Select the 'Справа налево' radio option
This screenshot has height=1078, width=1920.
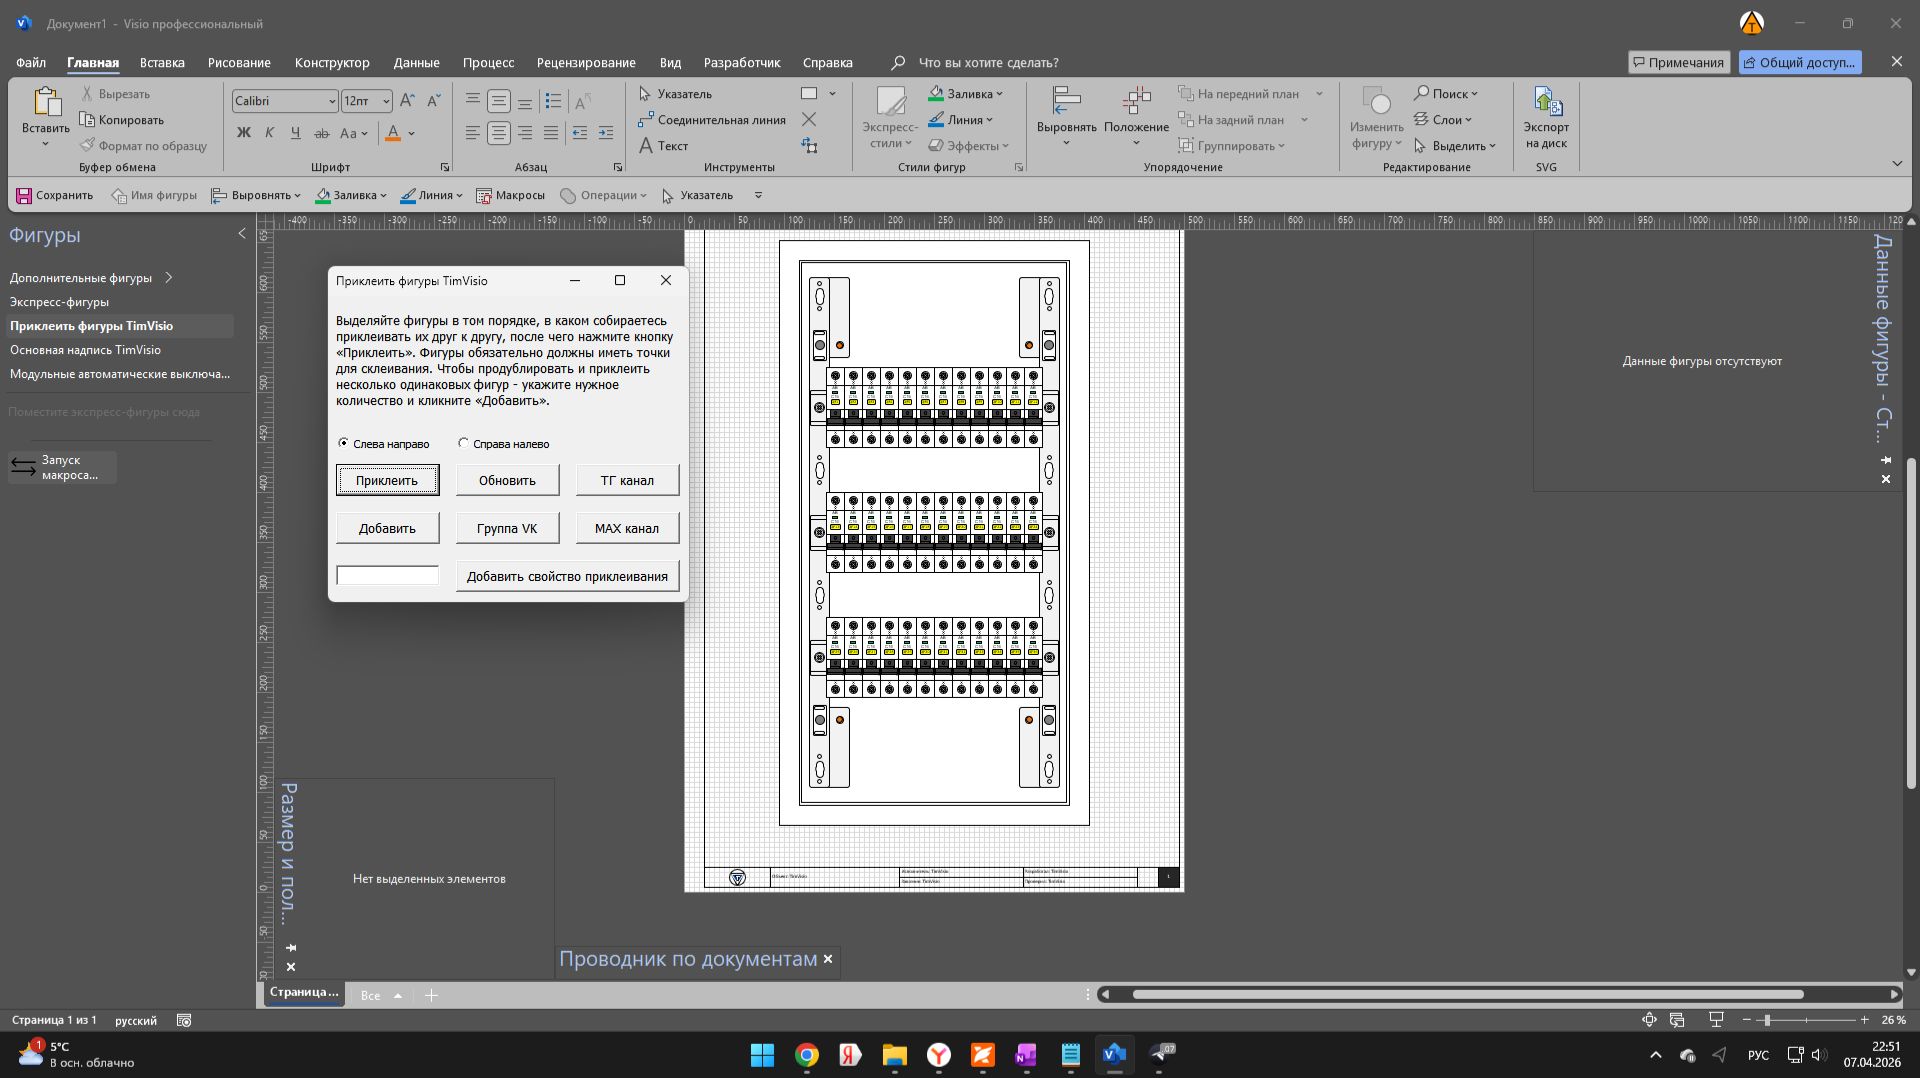463,443
